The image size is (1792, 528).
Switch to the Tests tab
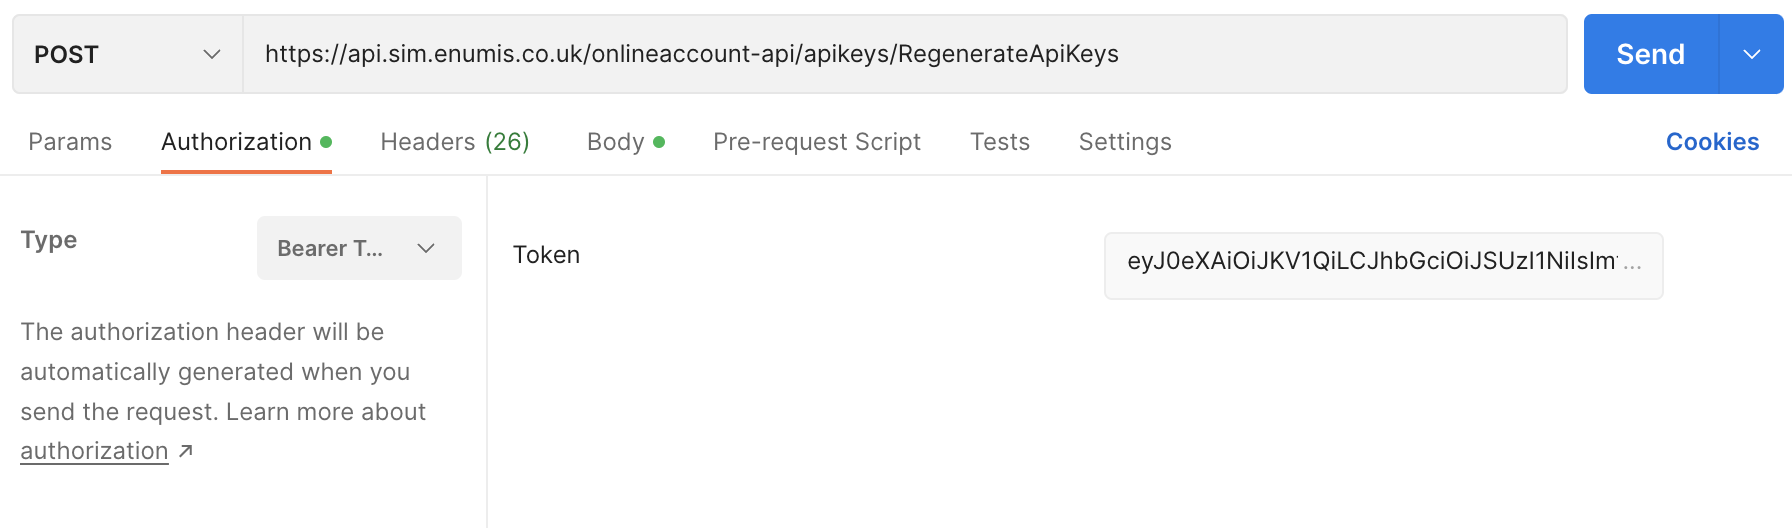[x=999, y=142]
